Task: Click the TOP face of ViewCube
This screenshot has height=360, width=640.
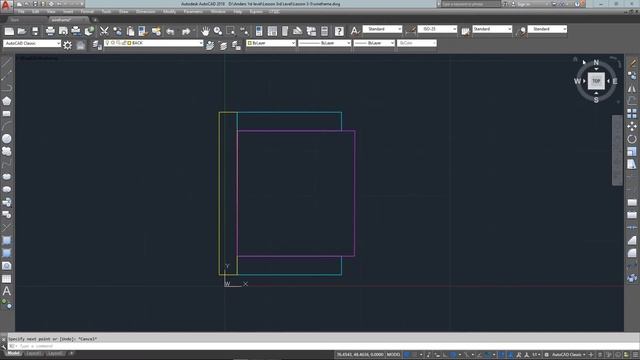Action: (x=596, y=81)
